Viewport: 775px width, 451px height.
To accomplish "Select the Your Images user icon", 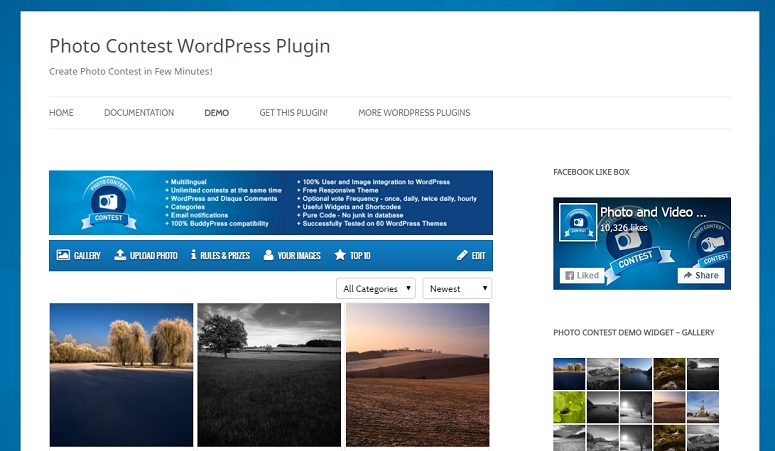I will pos(268,255).
